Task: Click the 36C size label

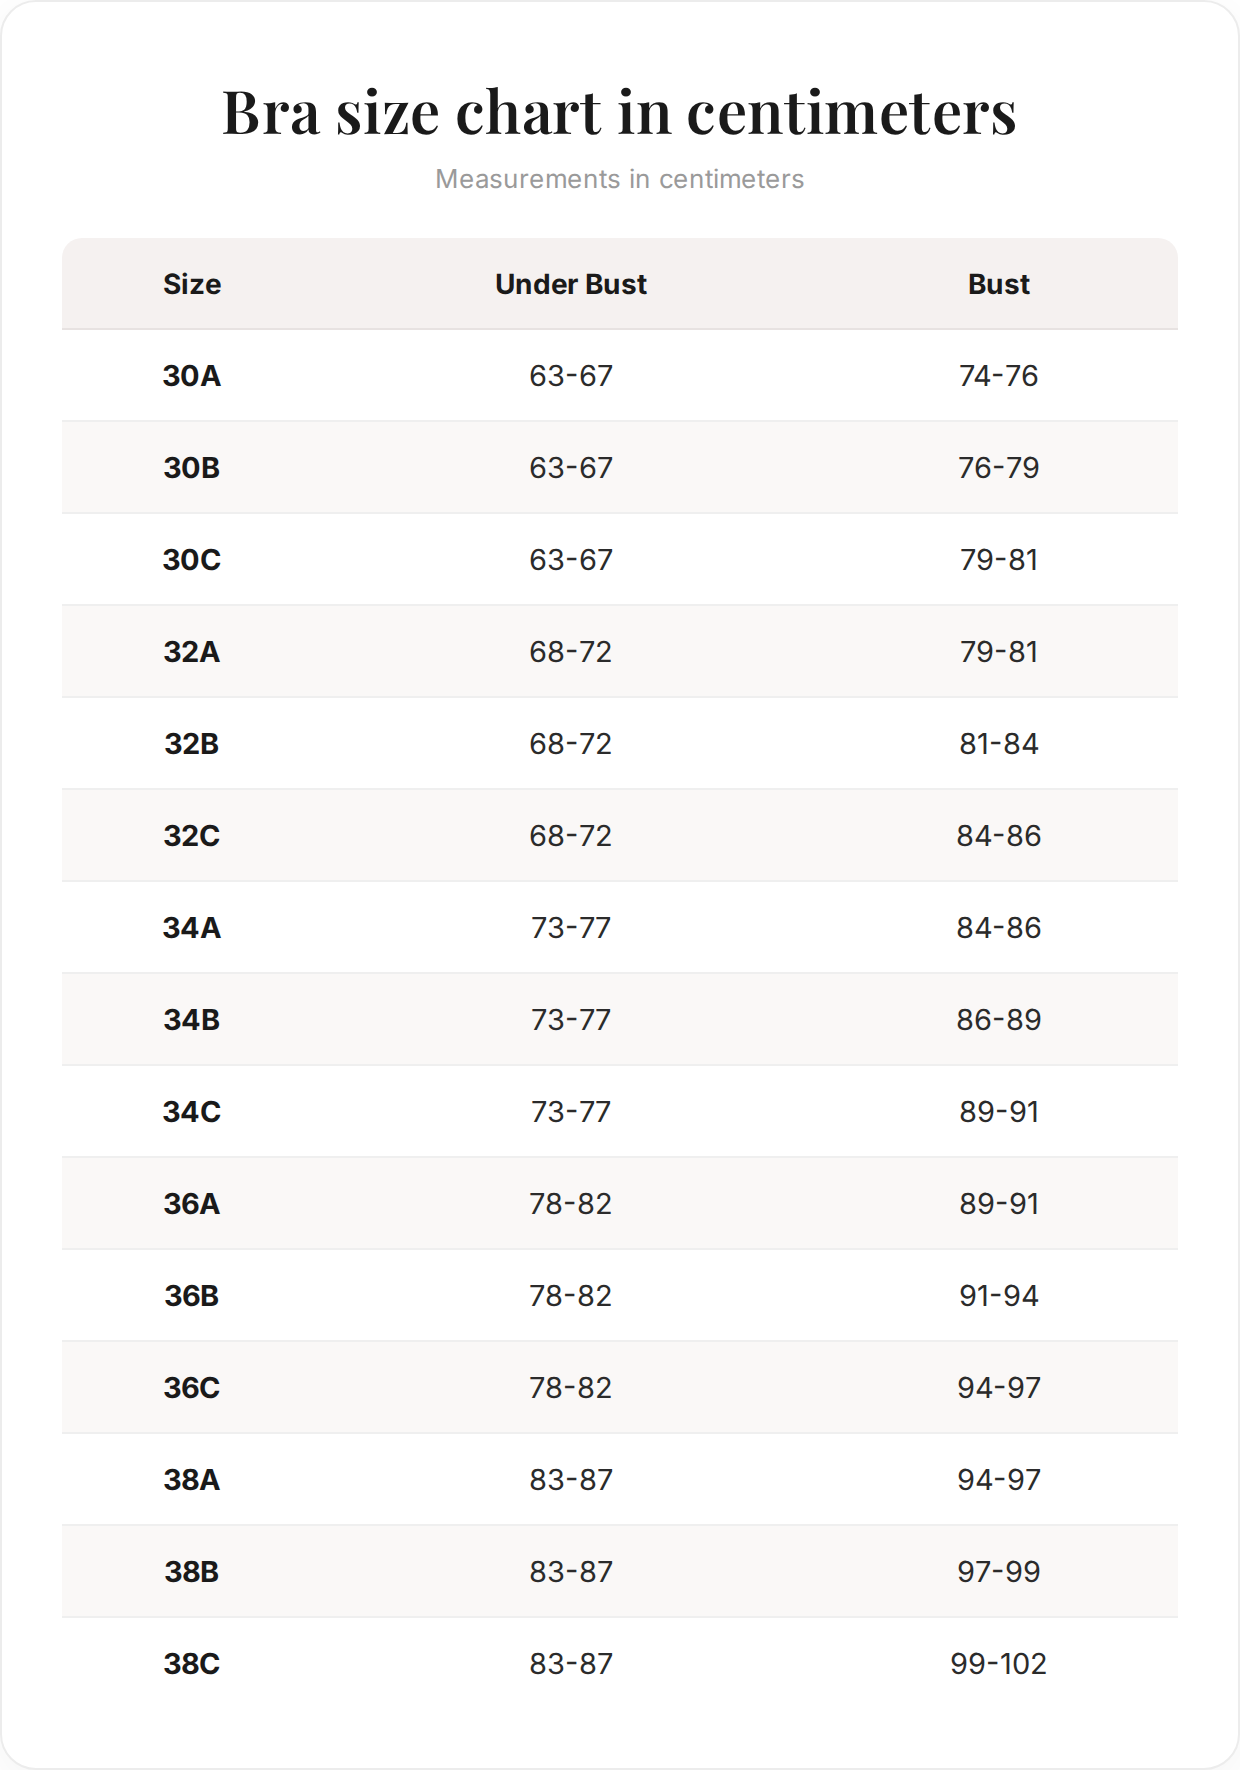Action: 192,1388
